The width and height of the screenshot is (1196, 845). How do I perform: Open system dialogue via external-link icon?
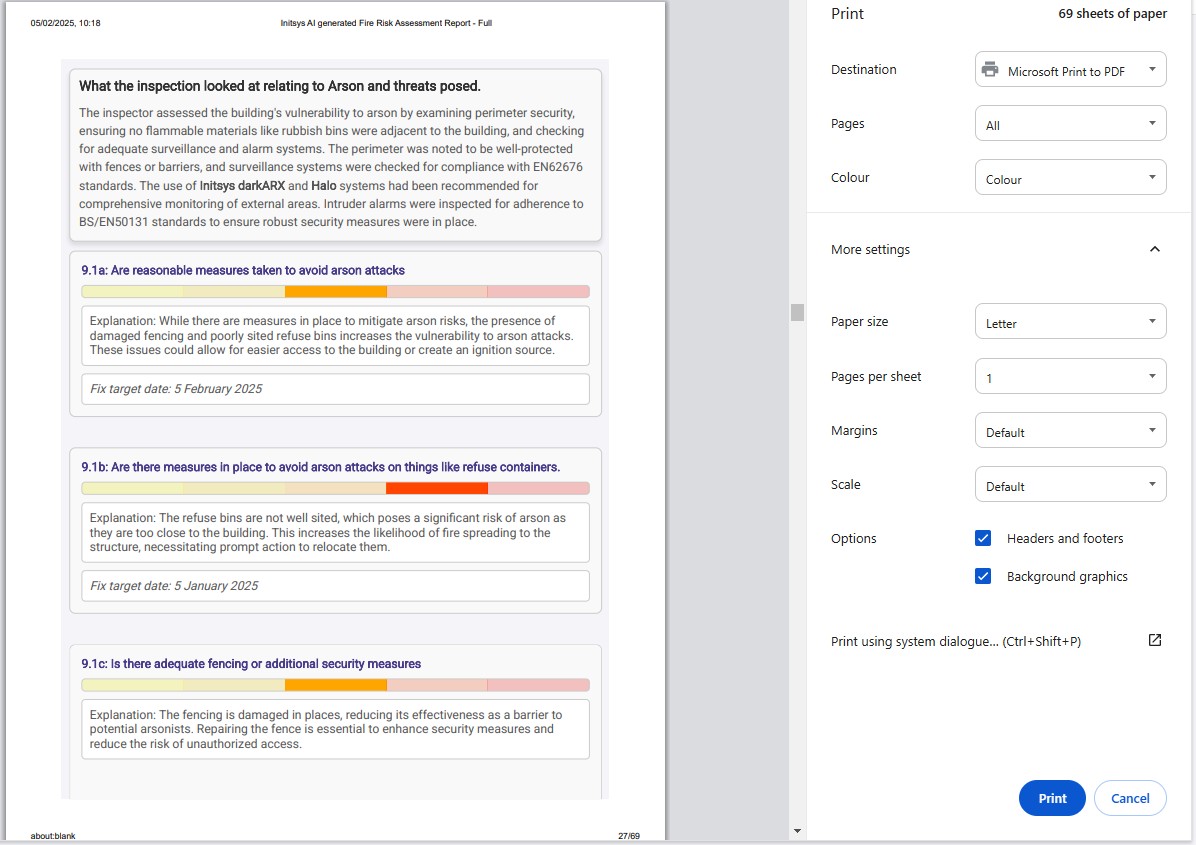1155,641
